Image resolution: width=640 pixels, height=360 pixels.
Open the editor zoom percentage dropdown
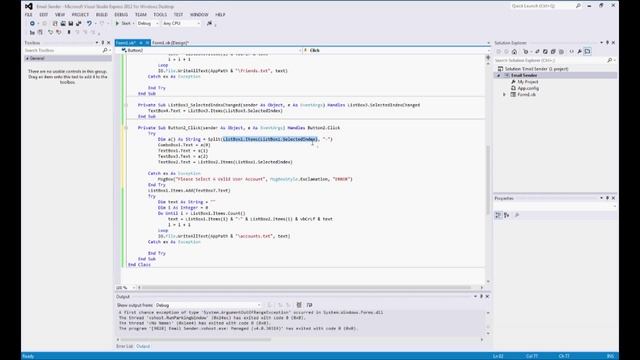click(125, 288)
